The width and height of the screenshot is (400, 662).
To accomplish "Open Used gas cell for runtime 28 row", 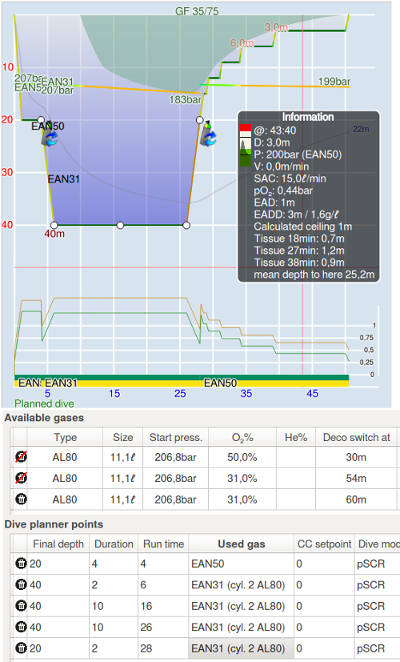I will coord(241,648).
